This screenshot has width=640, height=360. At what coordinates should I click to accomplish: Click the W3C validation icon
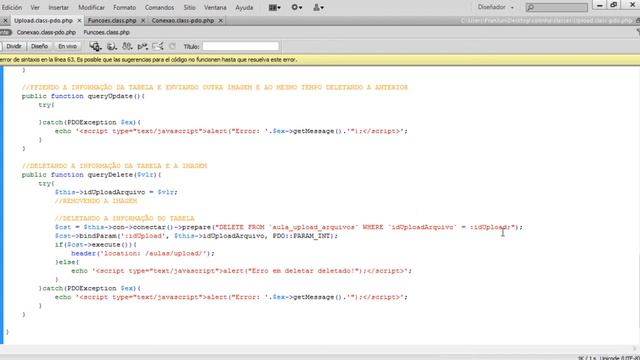point(142,47)
